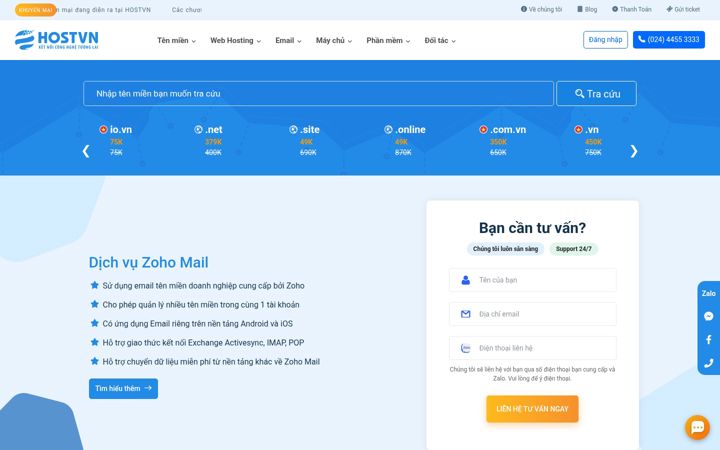The width and height of the screenshot is (720, 450).
Task: Open the orange live chat bubble
Action: click(698, 428)
